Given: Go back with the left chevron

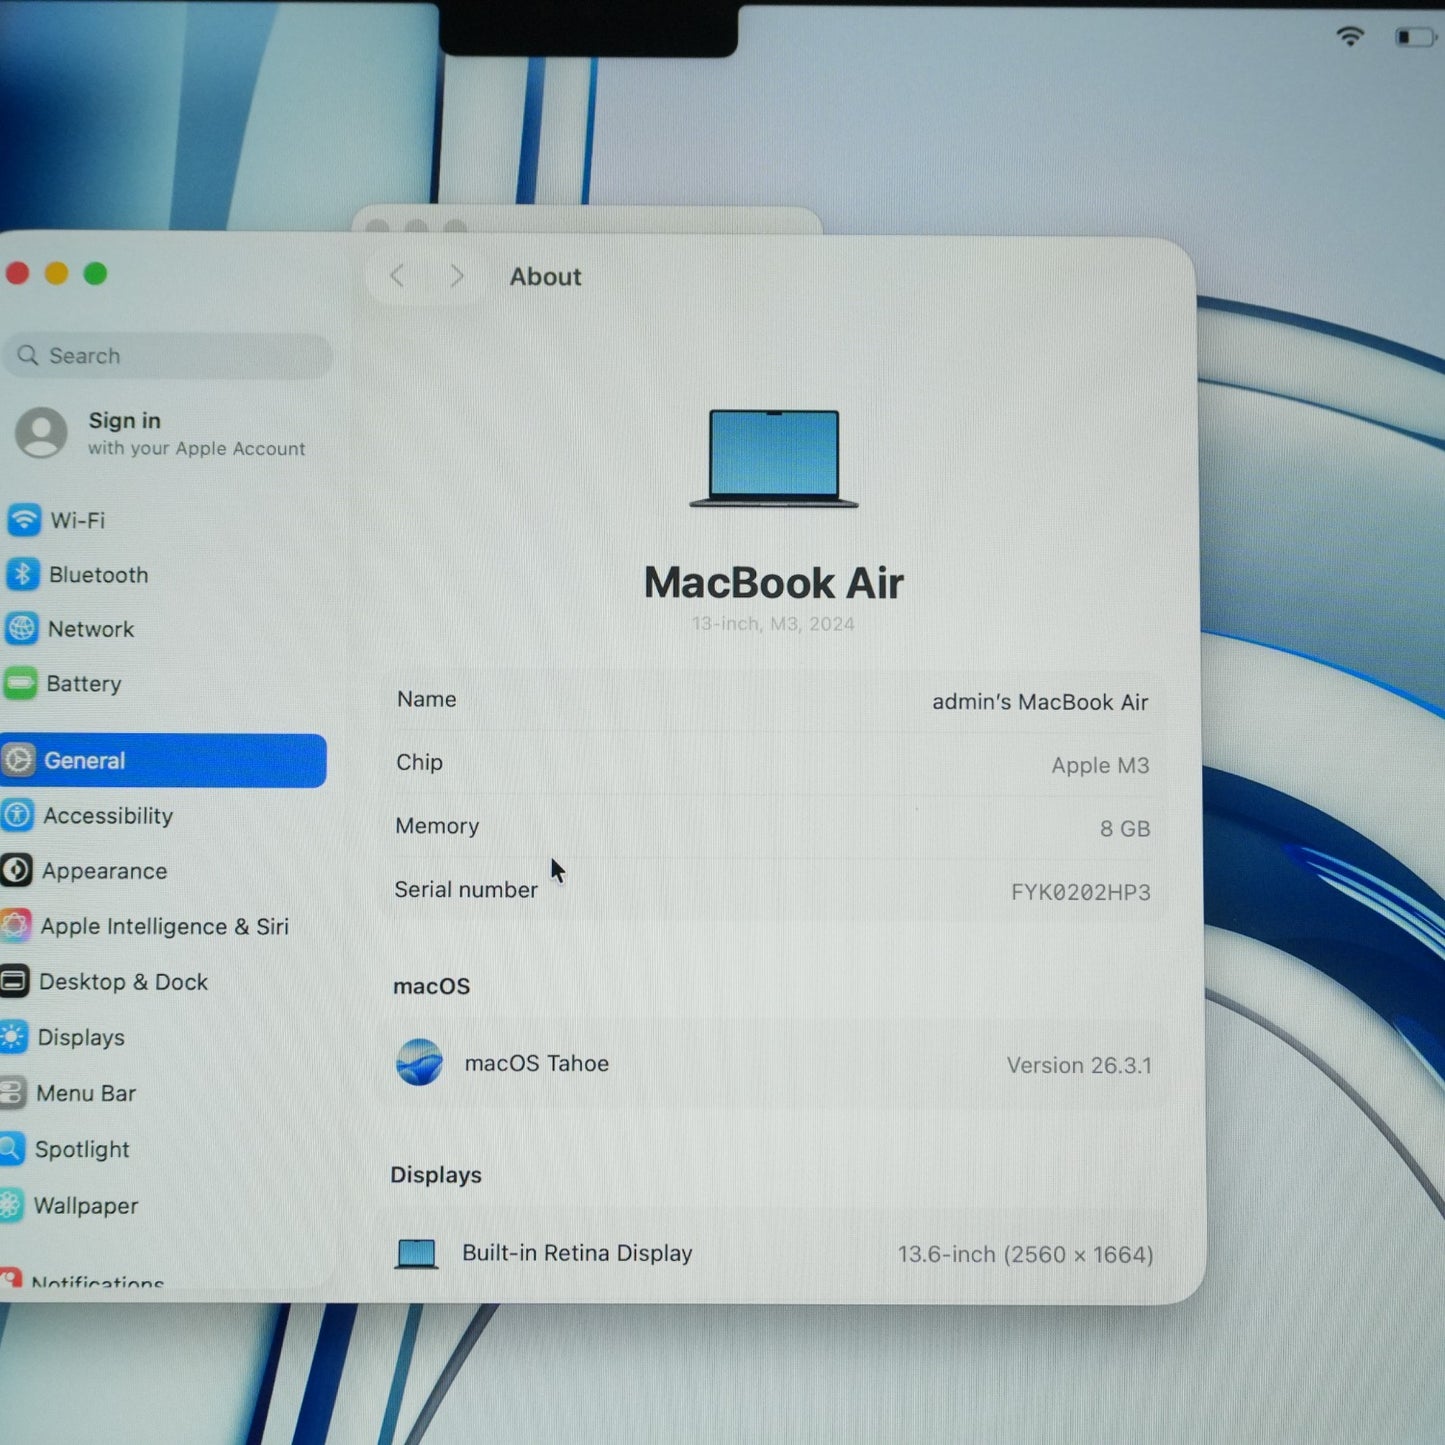Looking at the screenshot, I should pos(398,275).
